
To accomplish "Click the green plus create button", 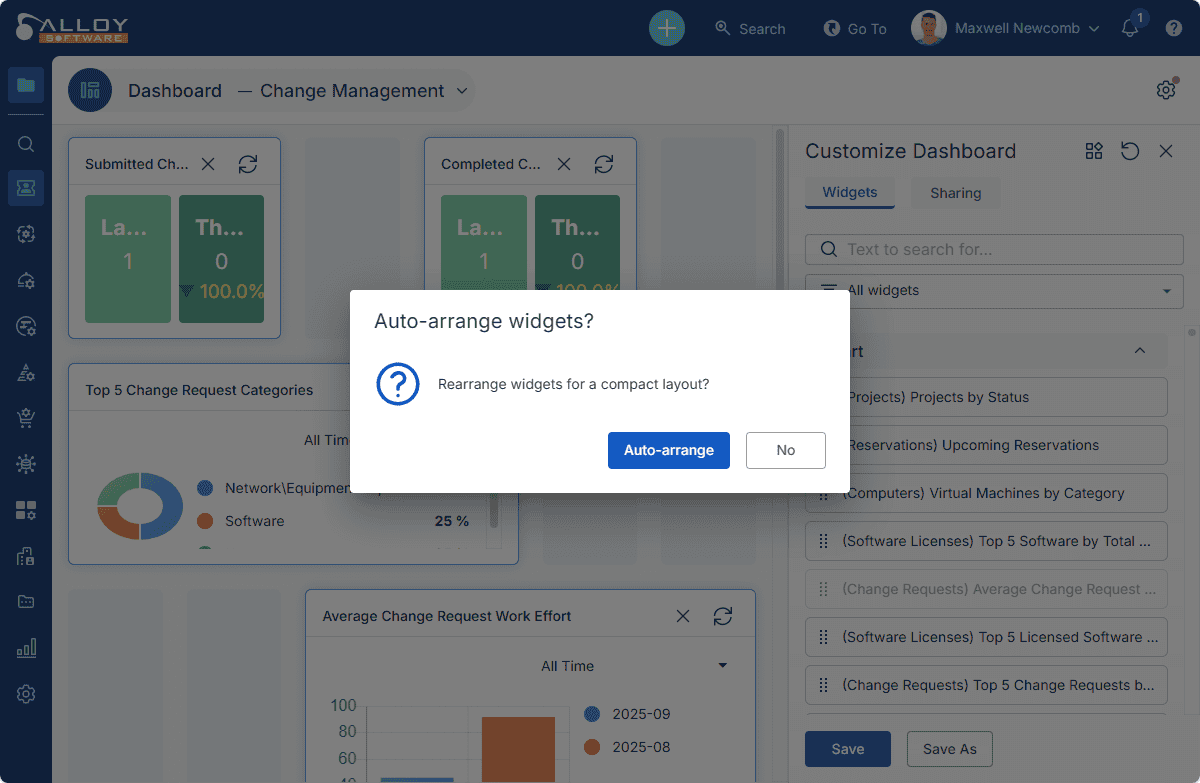I will point(667,28).
